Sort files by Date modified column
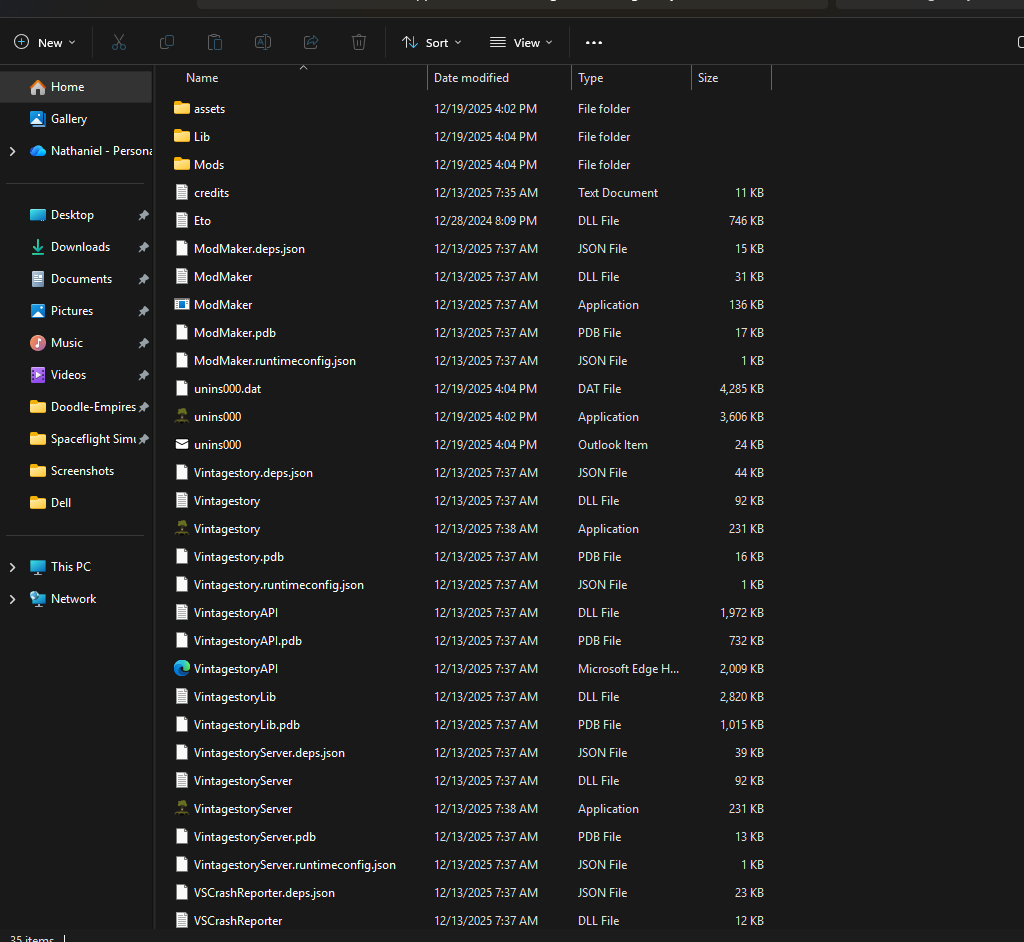 click(471, 78)
